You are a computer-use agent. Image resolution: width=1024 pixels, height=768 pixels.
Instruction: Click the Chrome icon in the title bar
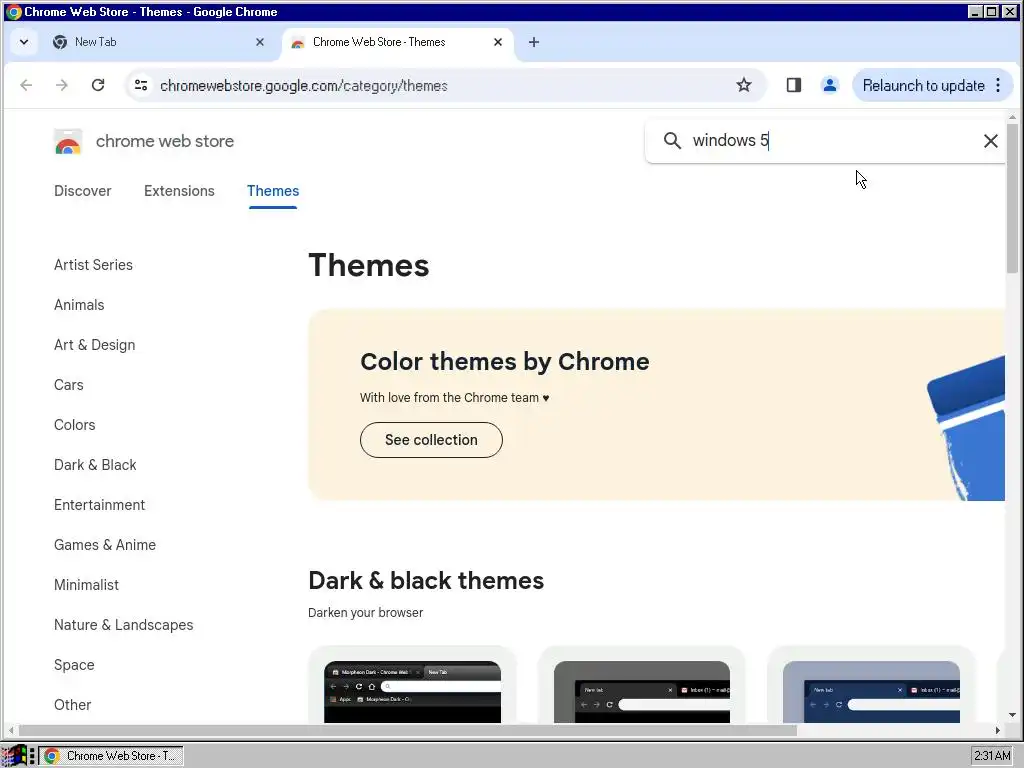13,12
